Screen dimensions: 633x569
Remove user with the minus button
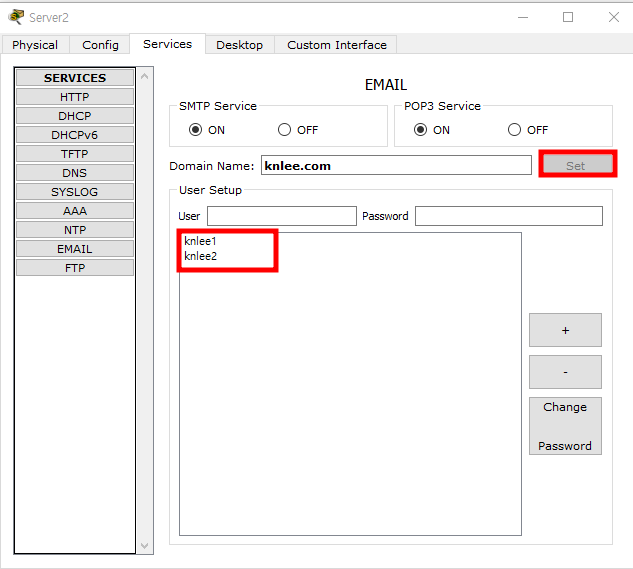point(565,372)
